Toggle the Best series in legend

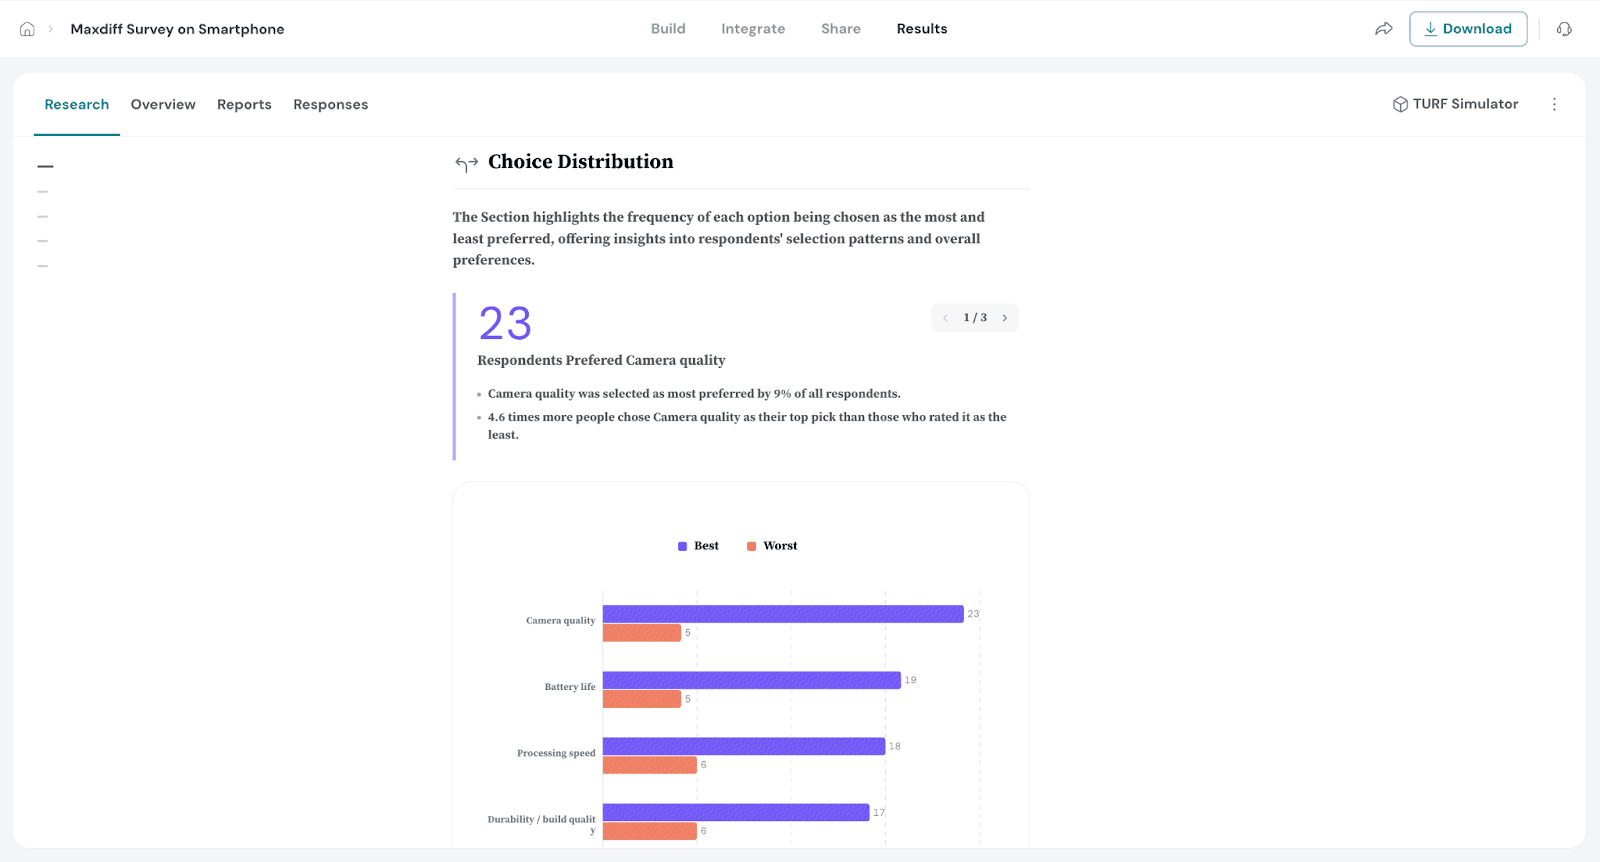tap(698, 546)
